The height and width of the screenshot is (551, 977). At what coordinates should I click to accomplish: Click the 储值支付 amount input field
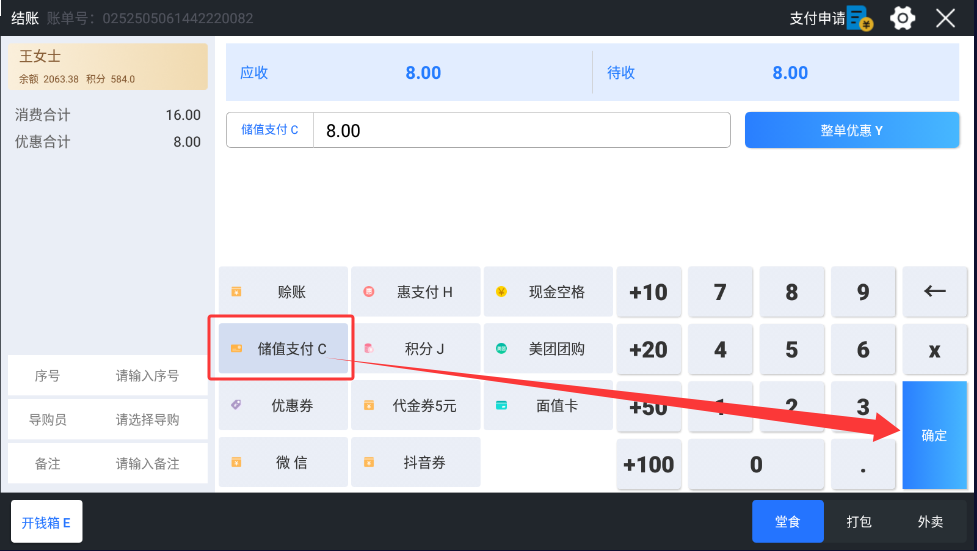pos(522,130)
